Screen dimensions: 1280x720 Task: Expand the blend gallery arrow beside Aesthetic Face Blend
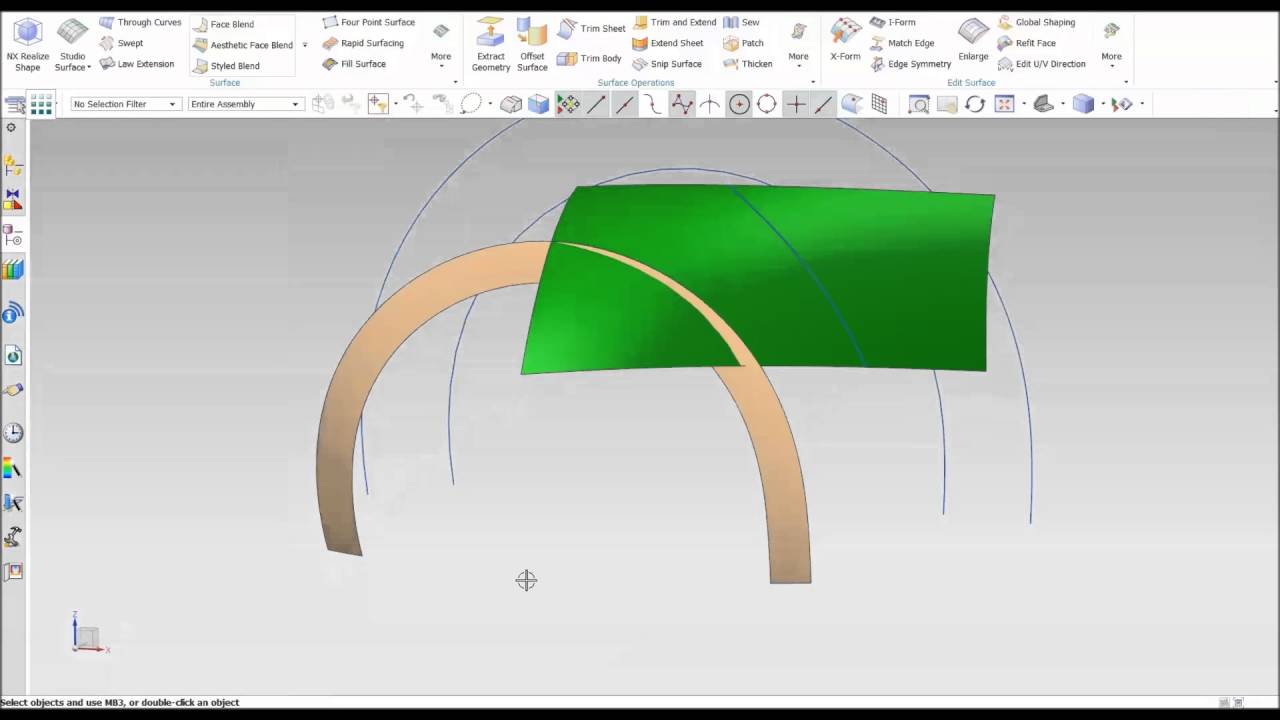(x=305, y=45)
